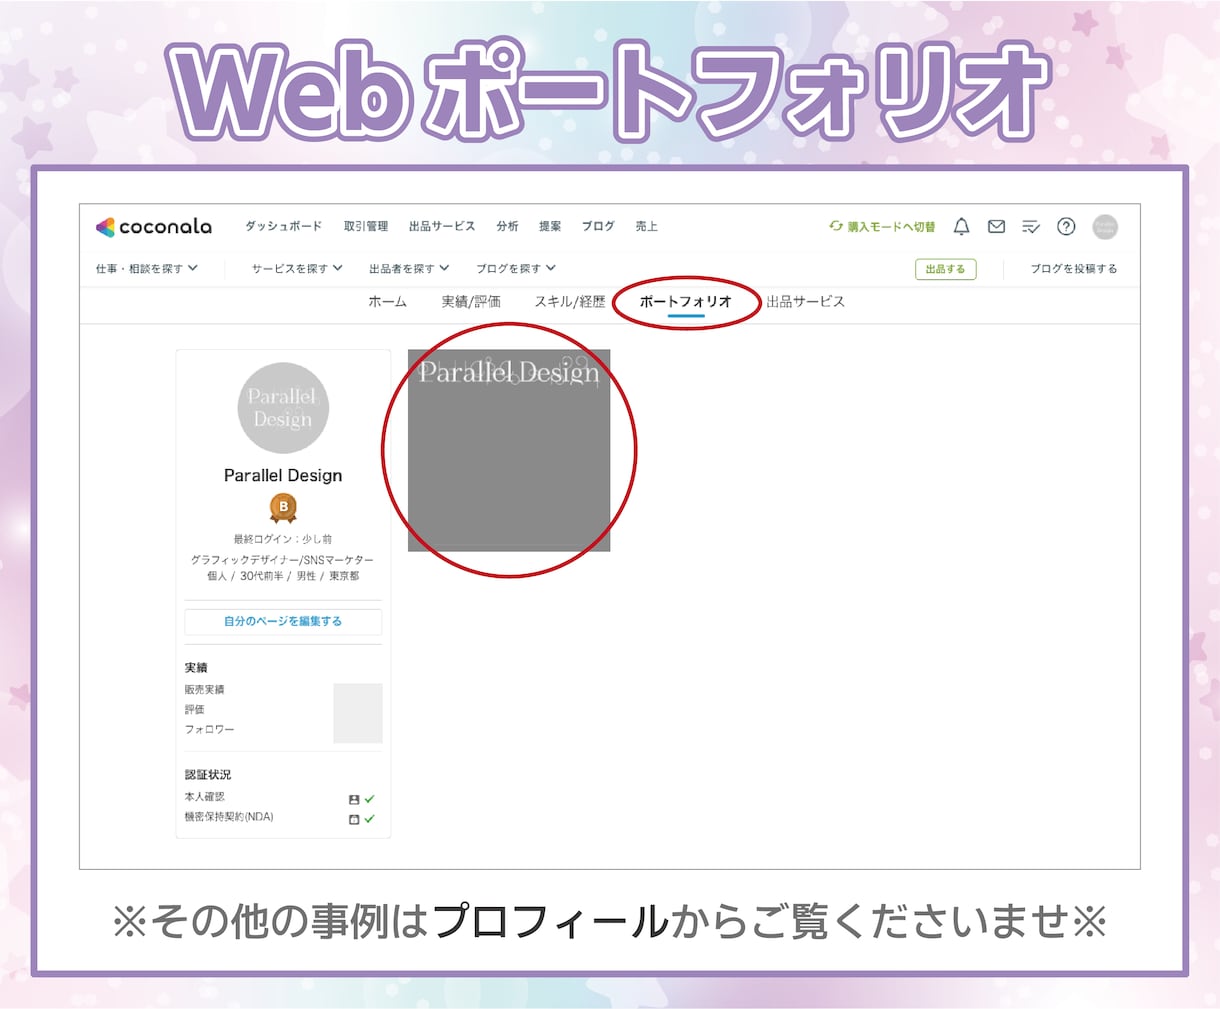Open the notifications bell
Viewport: 1220px width, 1009px height.
coord(961,227)
